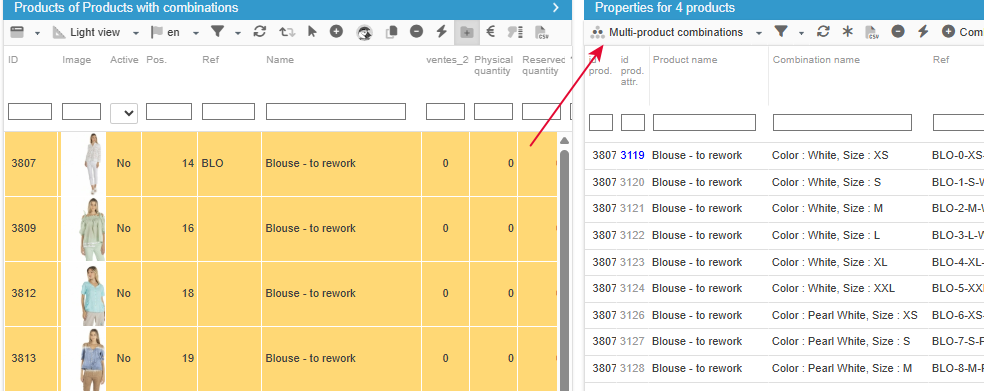Viewport: 984px width, 391px height.
Task: Click the Product name column header
Action: 685,60
